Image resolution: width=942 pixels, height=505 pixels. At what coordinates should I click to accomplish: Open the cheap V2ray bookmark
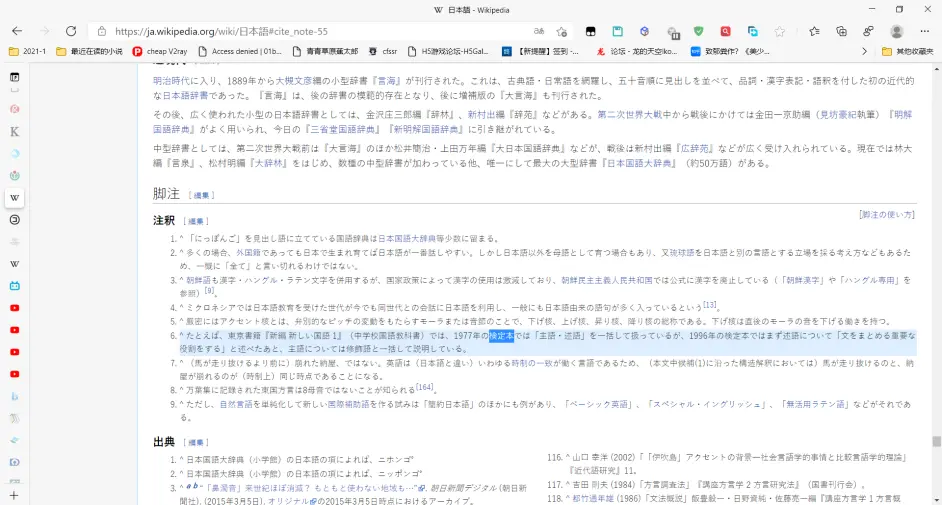coord(160,52)
